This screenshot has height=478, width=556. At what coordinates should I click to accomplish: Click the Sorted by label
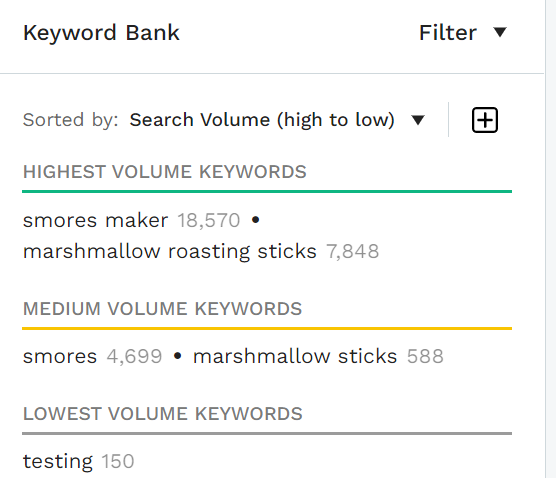pyautogui.click(x=71, y=120)
